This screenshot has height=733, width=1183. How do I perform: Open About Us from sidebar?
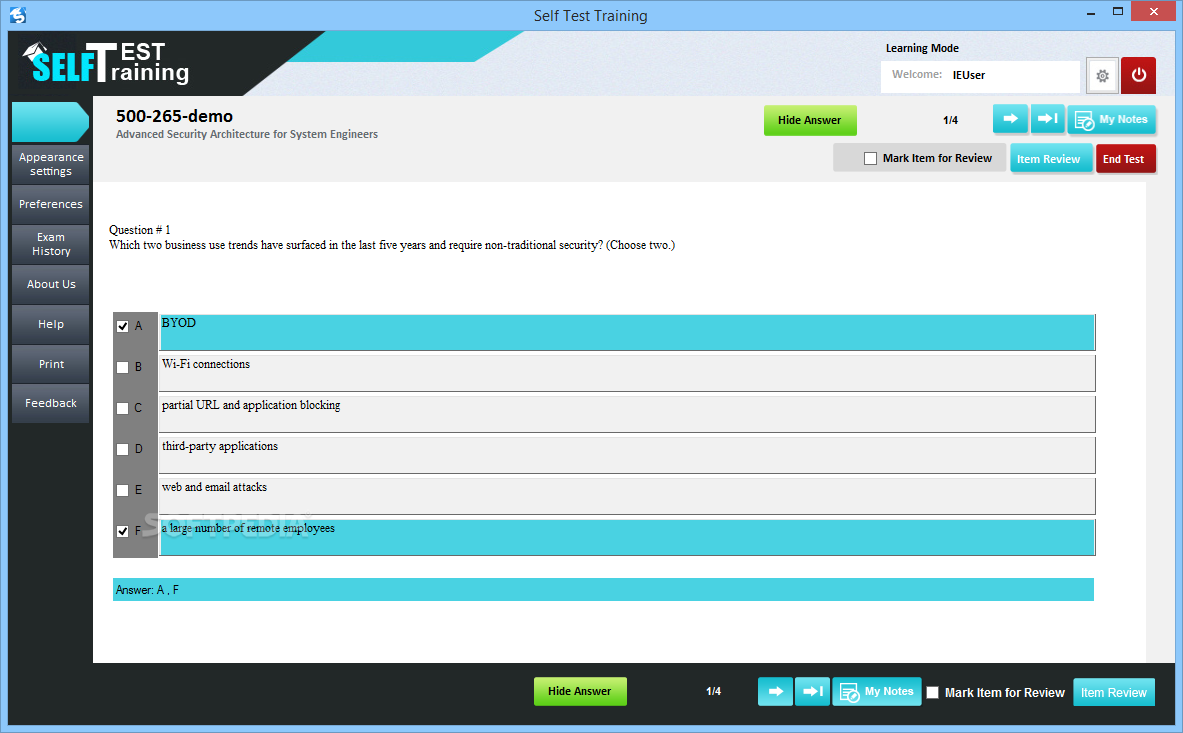coord(51,284)
